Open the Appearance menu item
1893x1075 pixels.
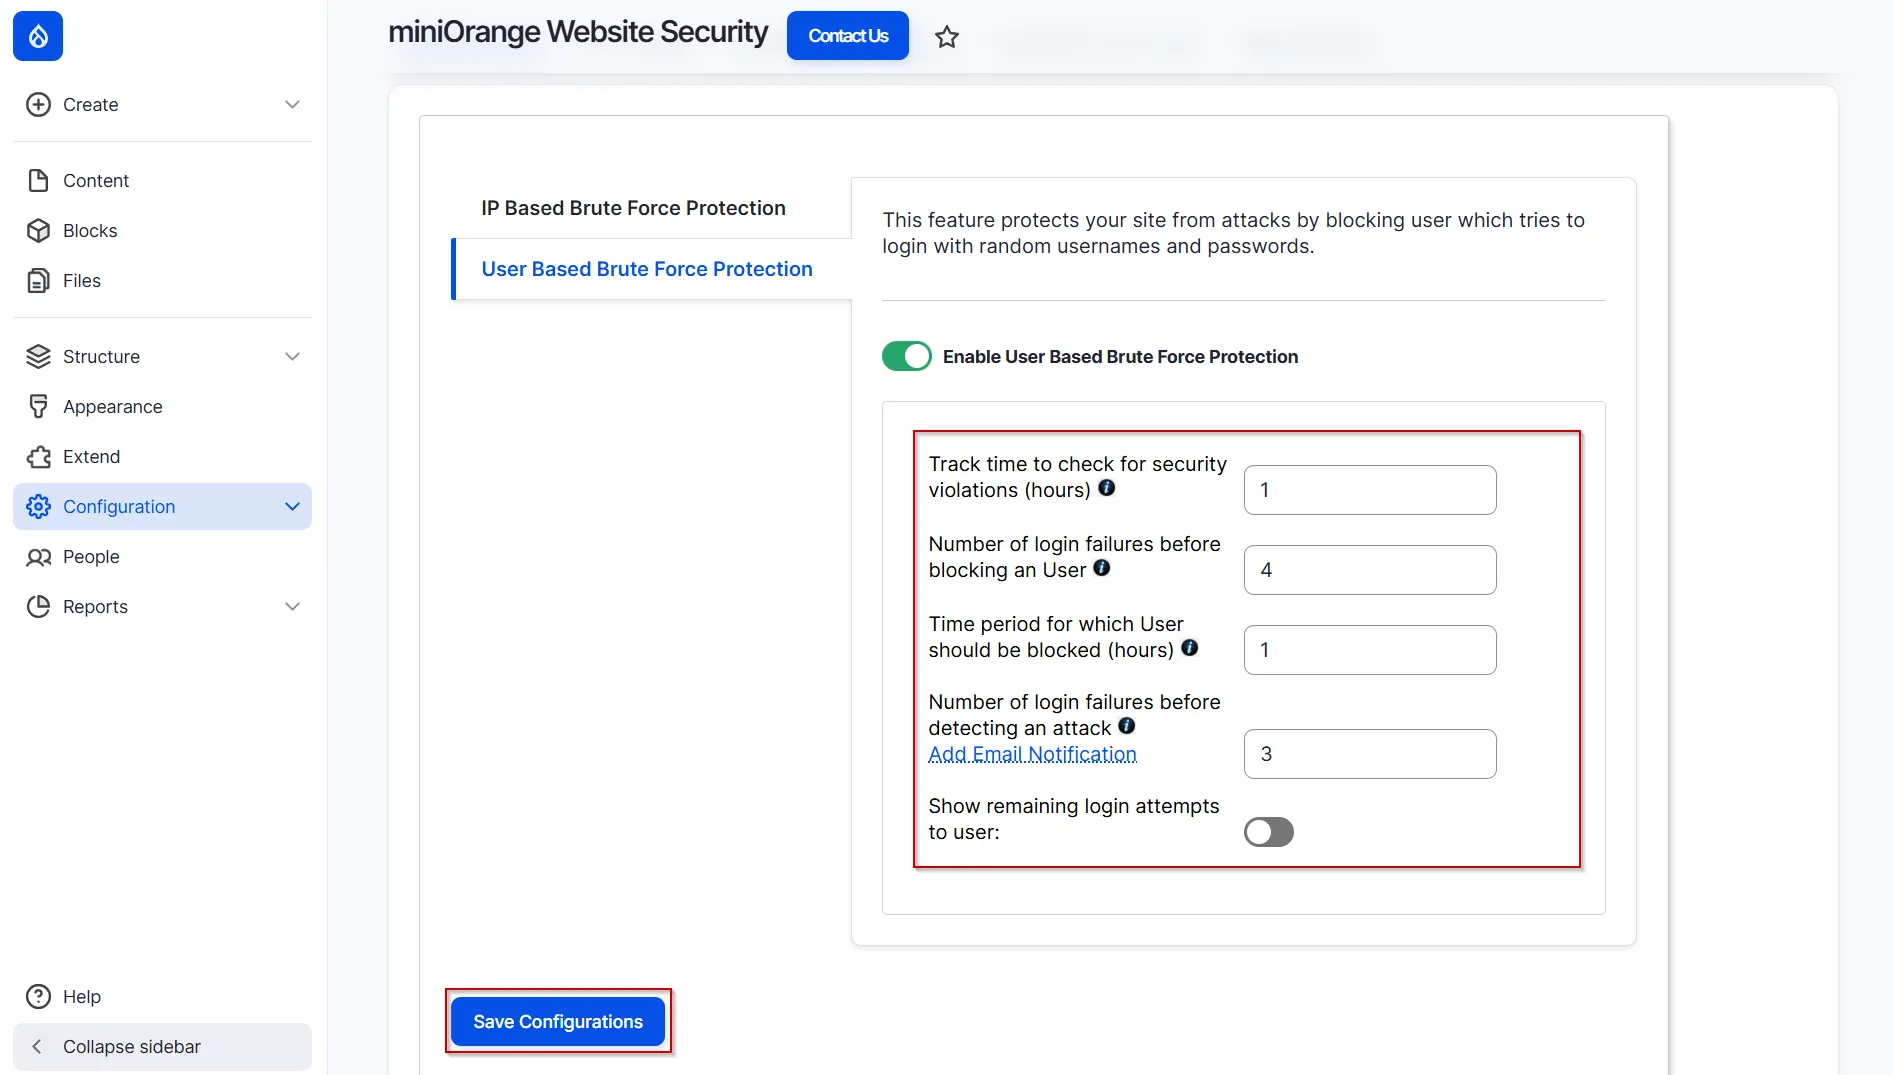[x=162, y=407]
